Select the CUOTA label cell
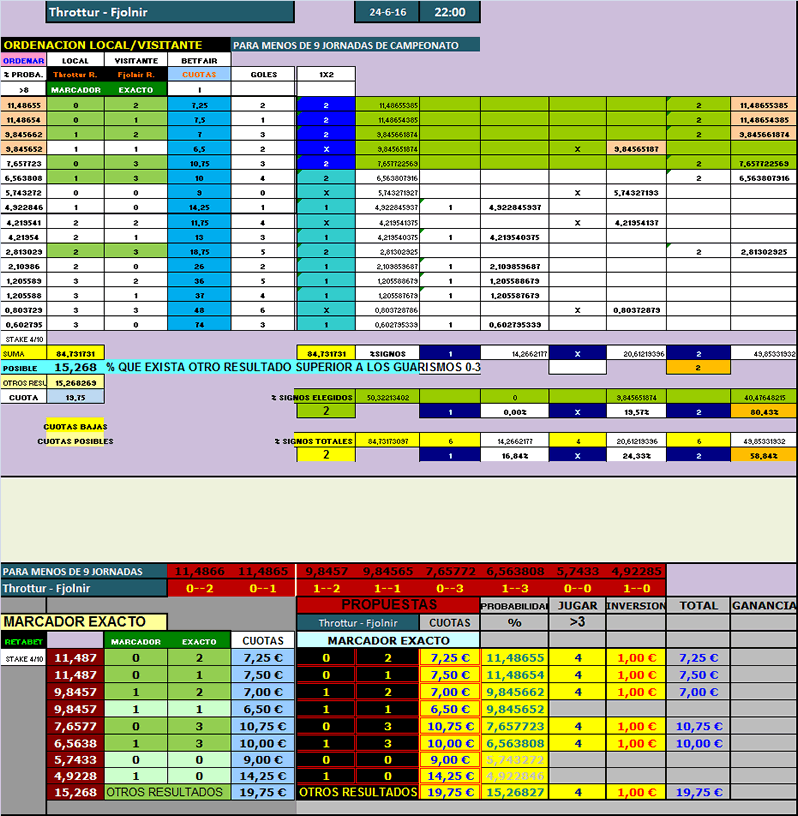Image resolution: width=798 pixels, height=816 pixels. 23,398
